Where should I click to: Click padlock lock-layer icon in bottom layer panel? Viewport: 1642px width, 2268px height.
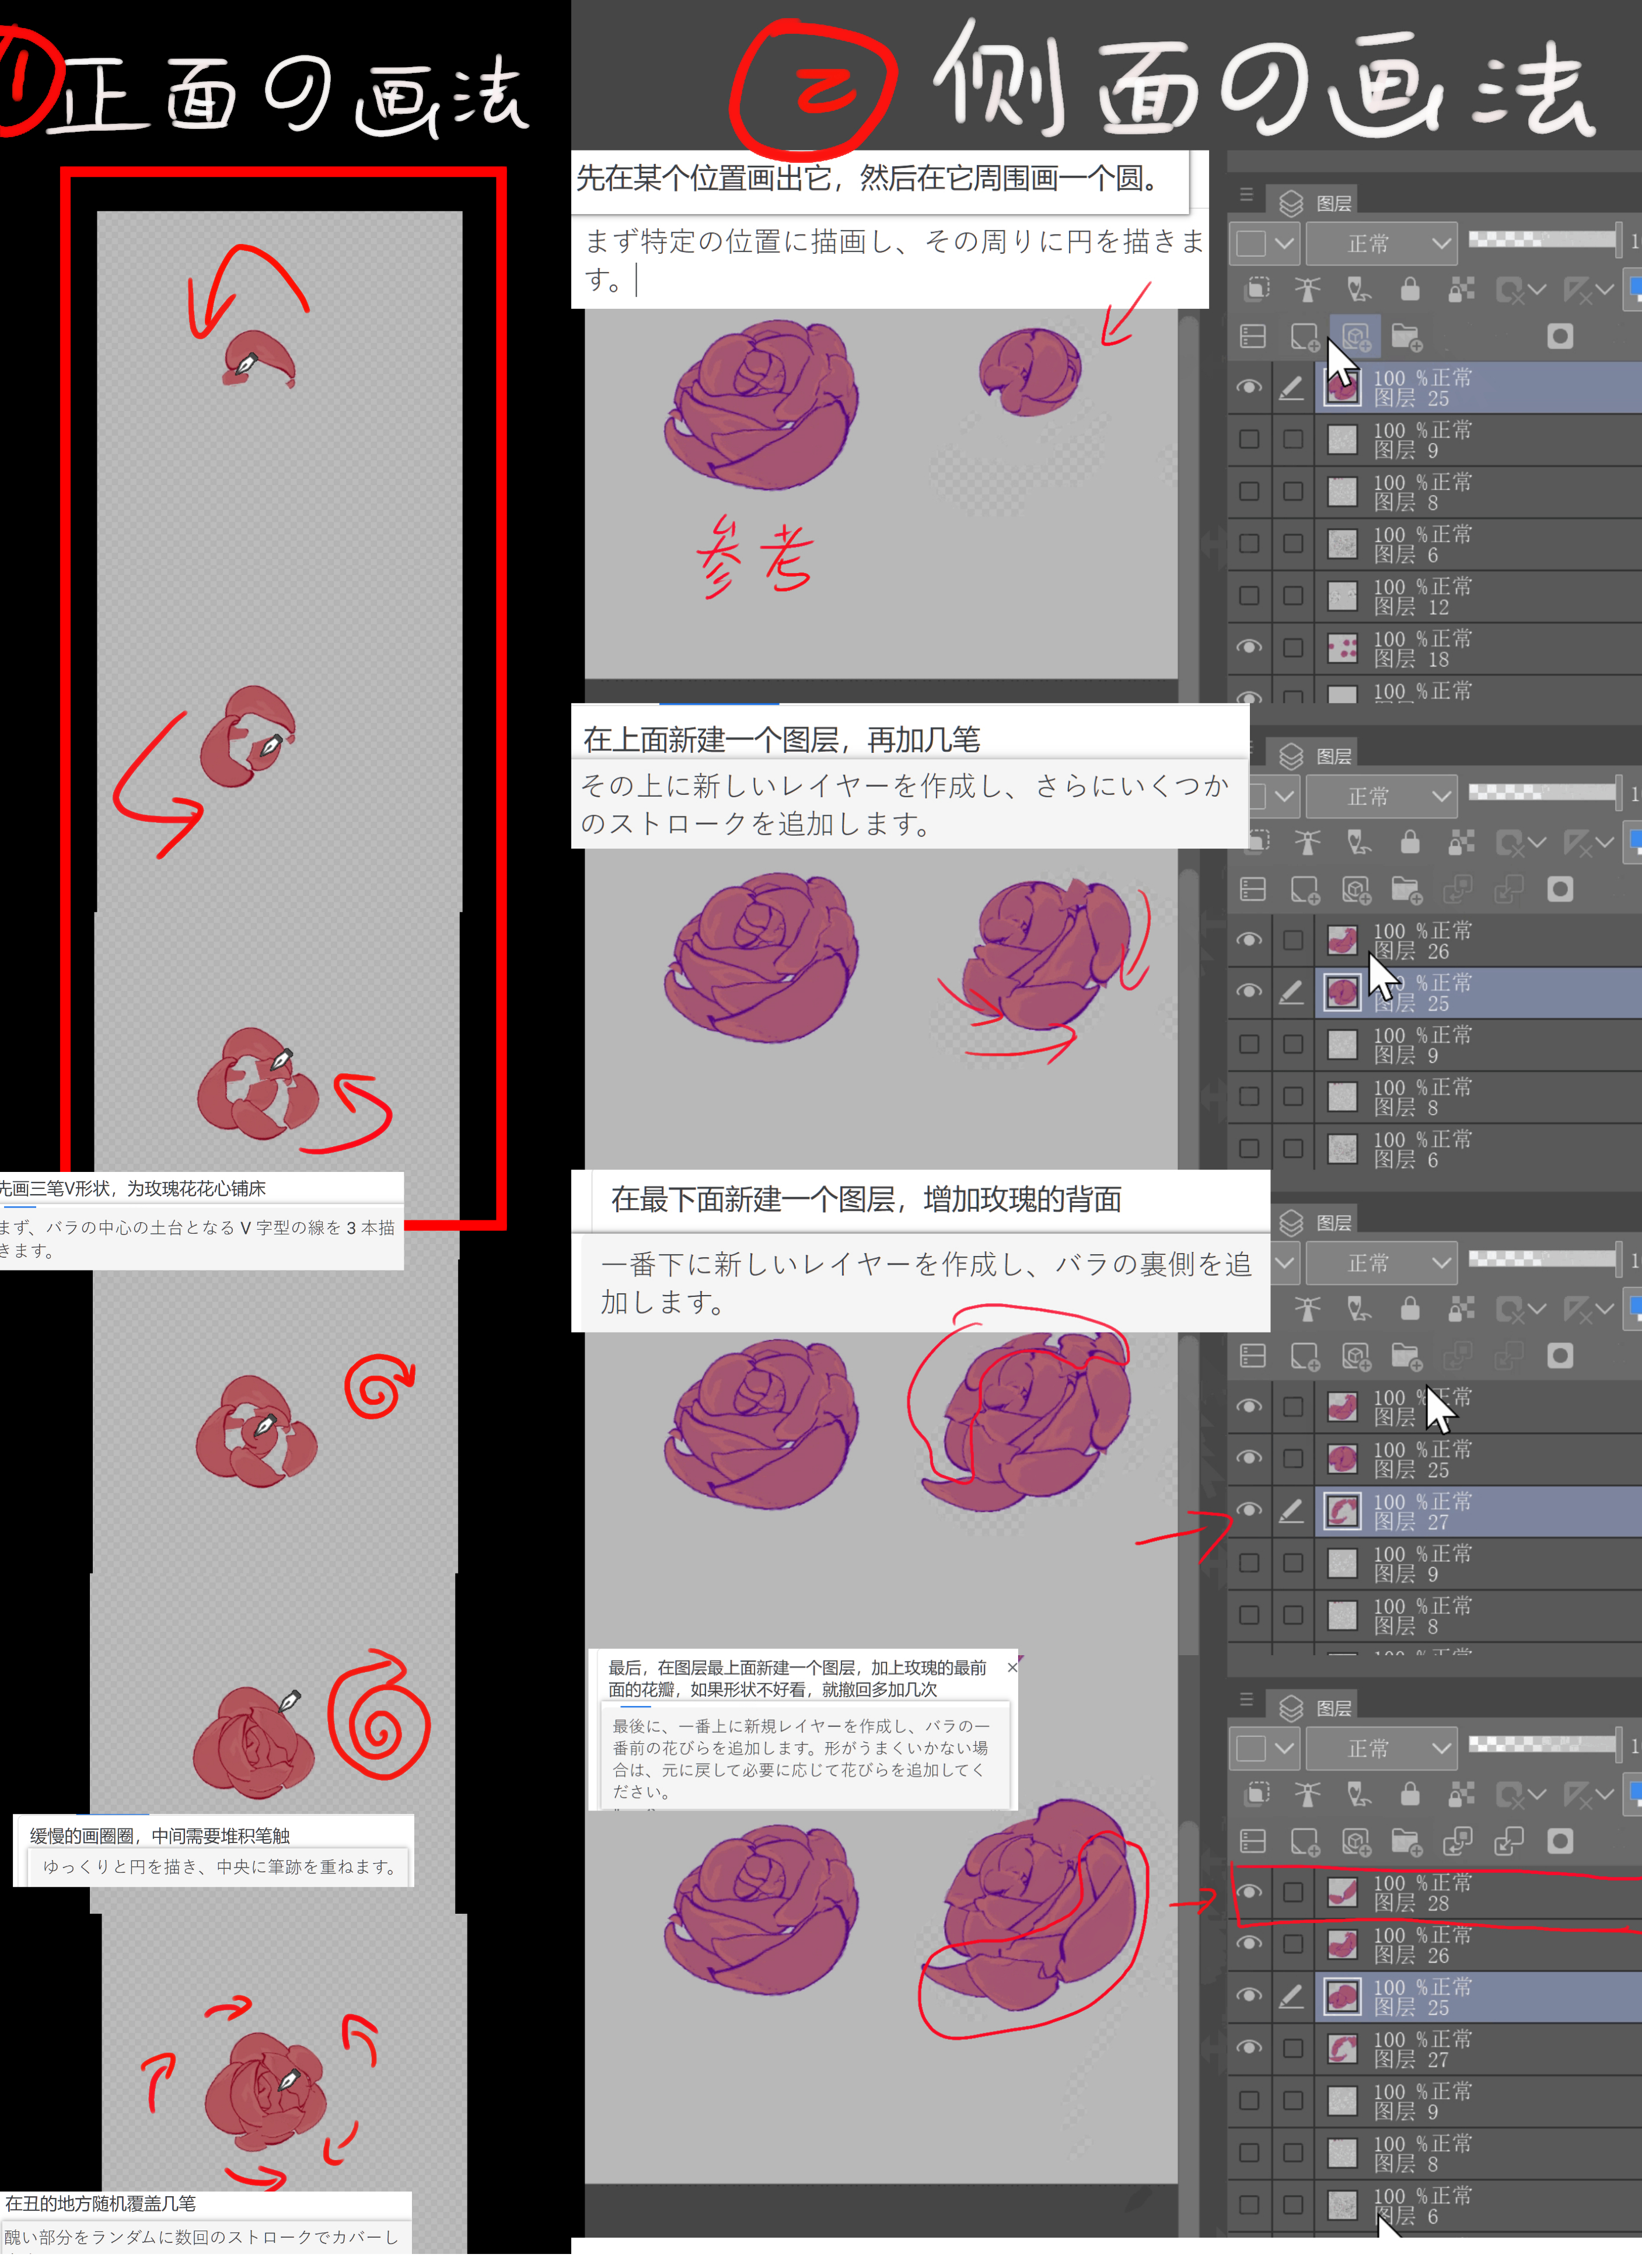[x=1409, y=1794]
